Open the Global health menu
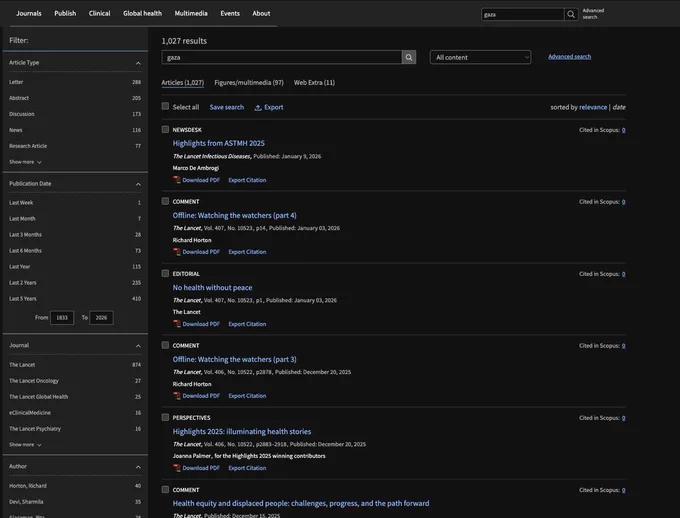This screenshot has width=680, height=518. 142,13
